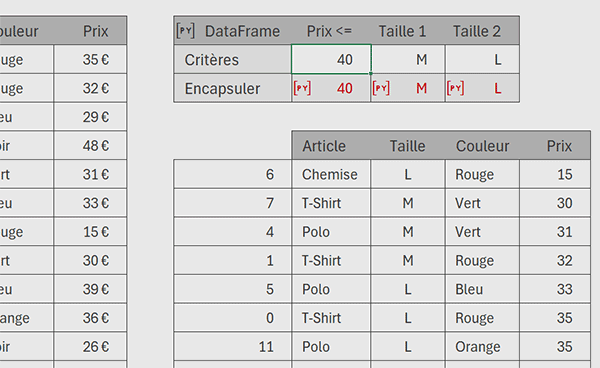Click the Critères row label cell
Image resolution: width=600 pixels, height=368 pixels.
click(x=233, y=59)
